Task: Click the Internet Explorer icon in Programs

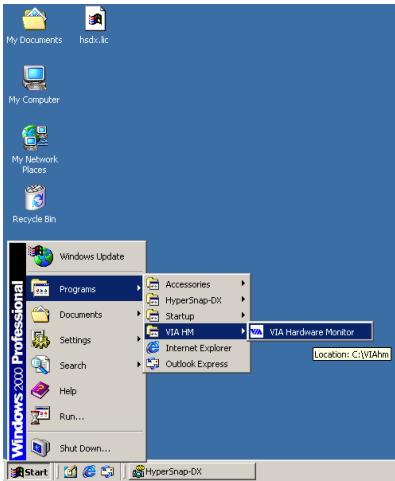Action: pyautogui.click(x=153, y=348)
